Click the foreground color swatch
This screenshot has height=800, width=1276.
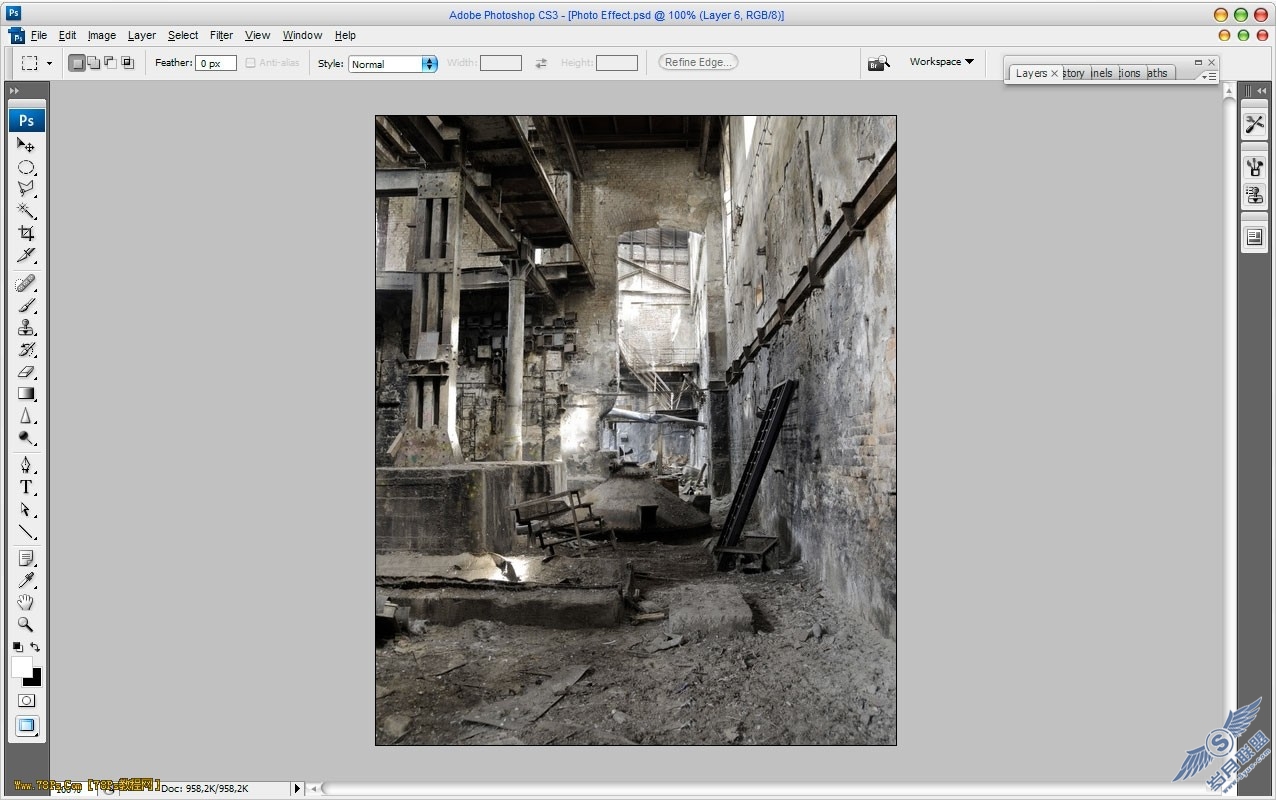[22, 667]
